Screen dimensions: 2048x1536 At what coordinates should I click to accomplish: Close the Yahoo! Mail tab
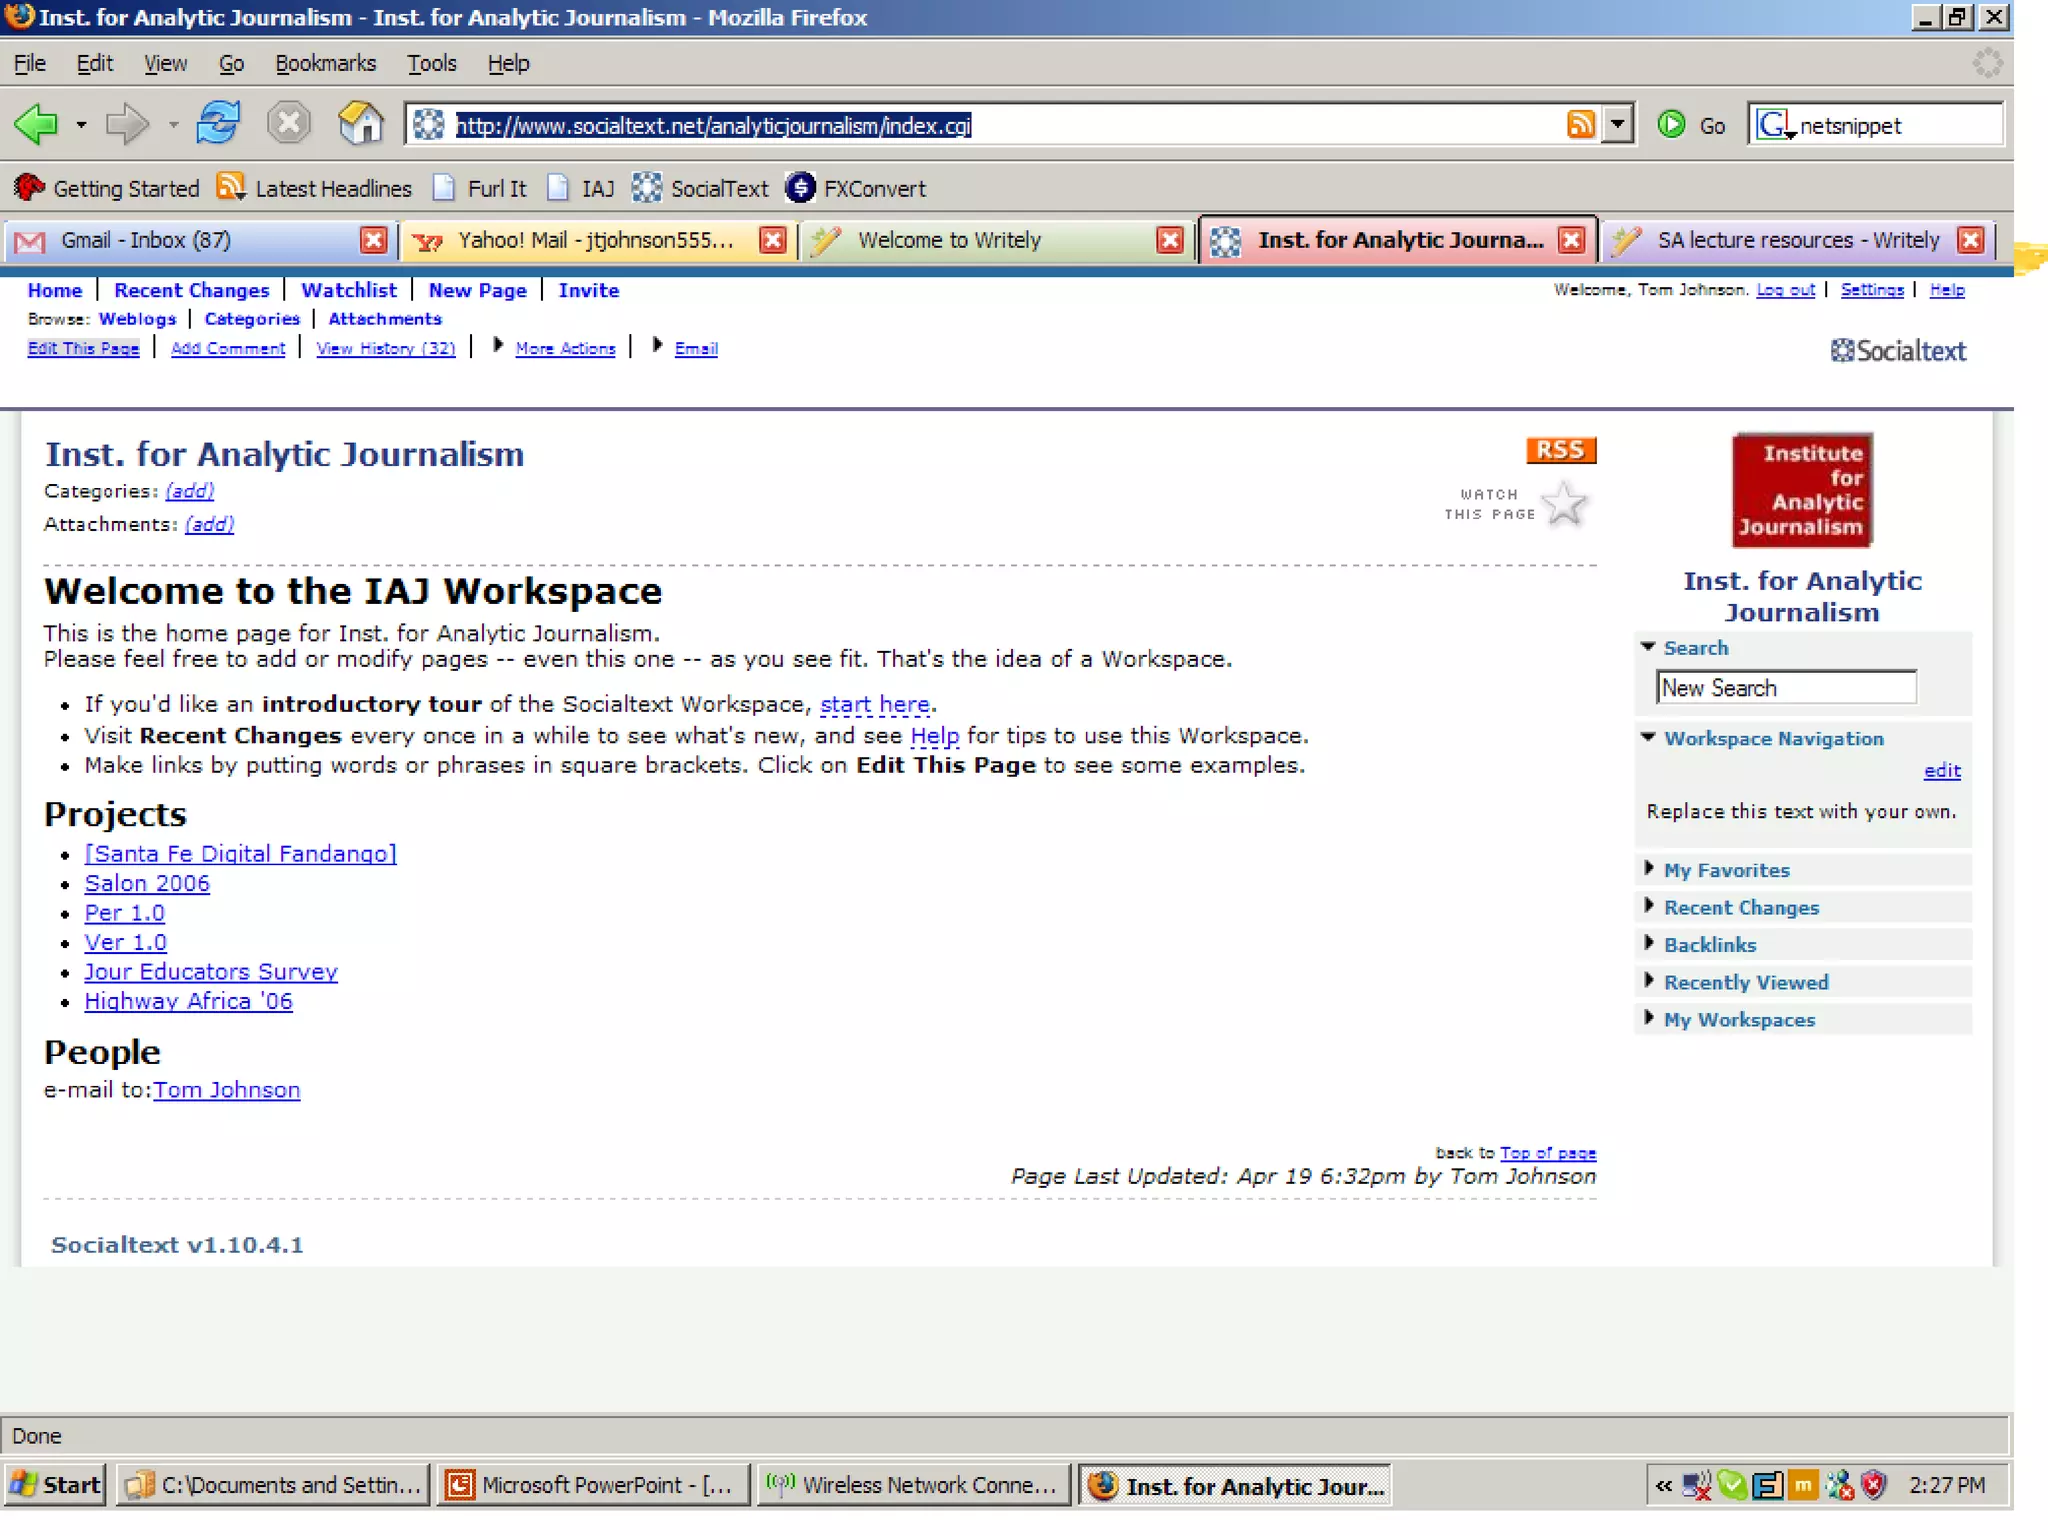click(772, 240)
